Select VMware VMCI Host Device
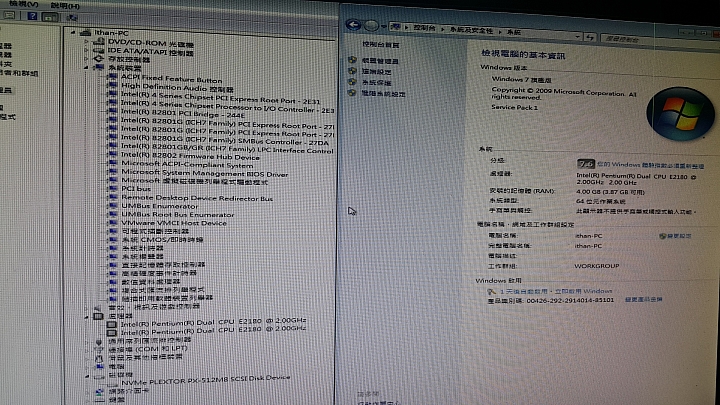720x405 pixels. (x=174, y=223)
